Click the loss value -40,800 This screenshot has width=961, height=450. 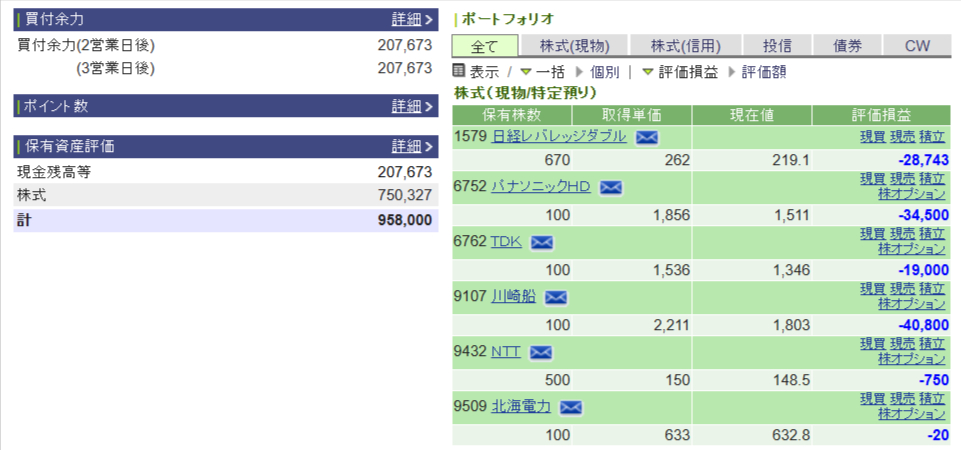923,325
